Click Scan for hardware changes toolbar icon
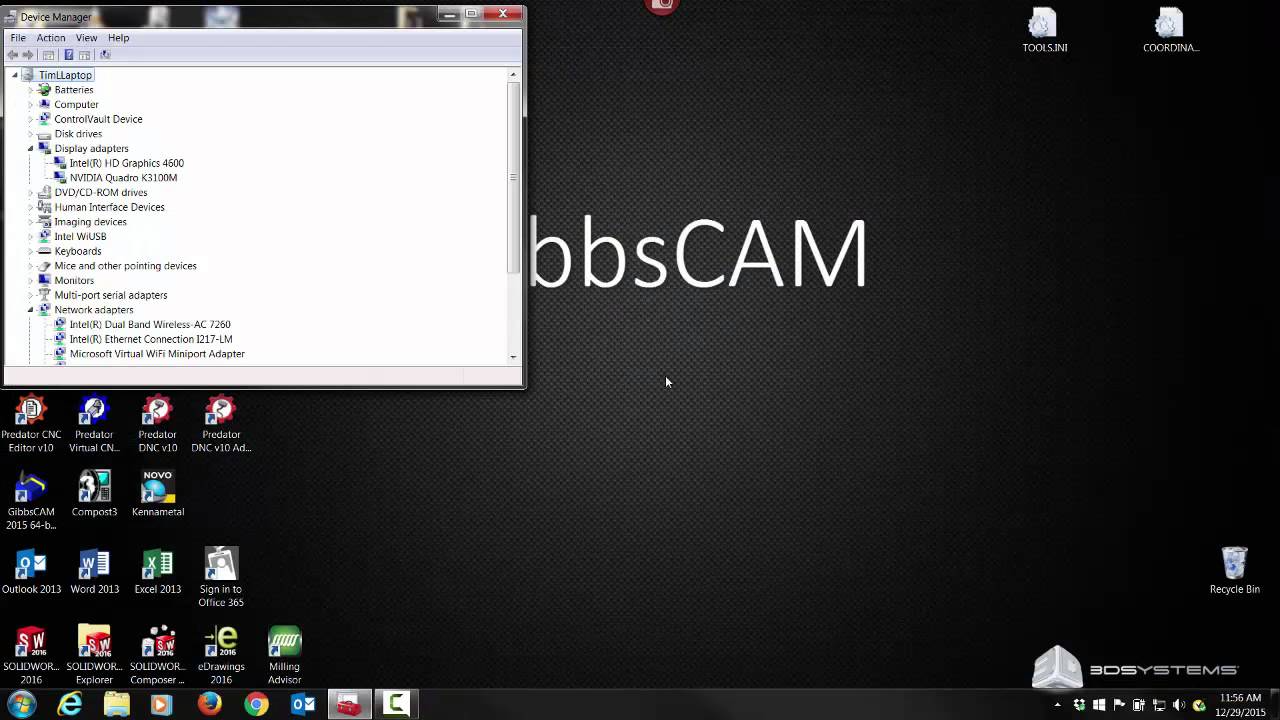 click(105, 55)
